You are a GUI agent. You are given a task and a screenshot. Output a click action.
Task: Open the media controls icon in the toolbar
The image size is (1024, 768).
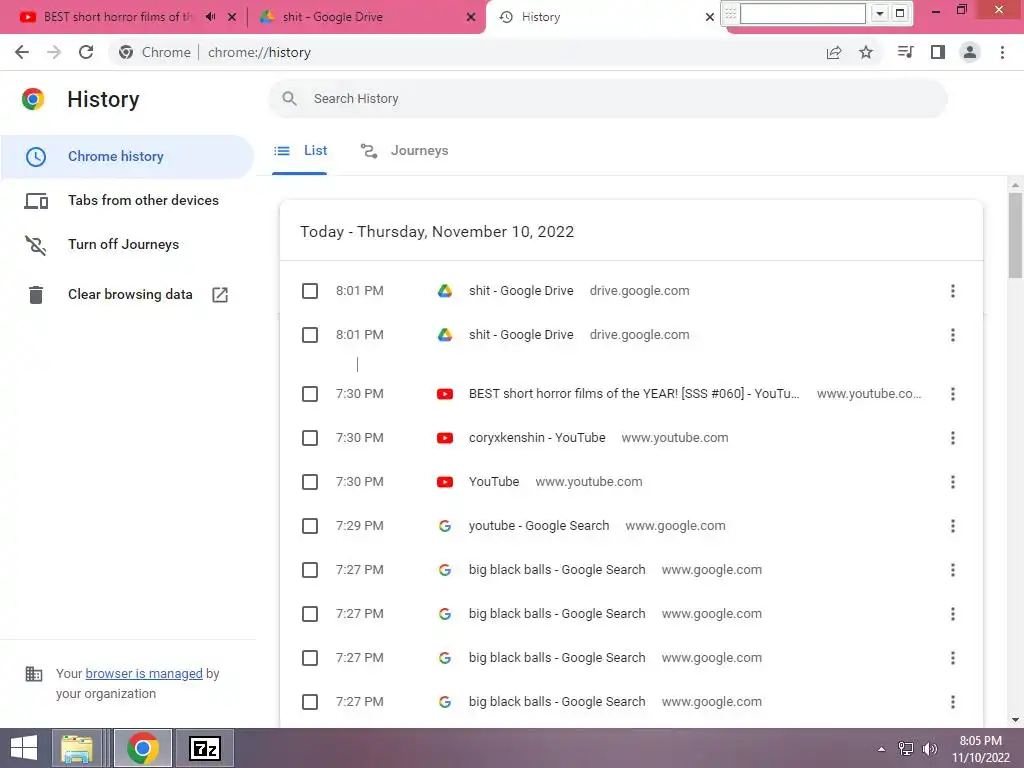[905, 52]
